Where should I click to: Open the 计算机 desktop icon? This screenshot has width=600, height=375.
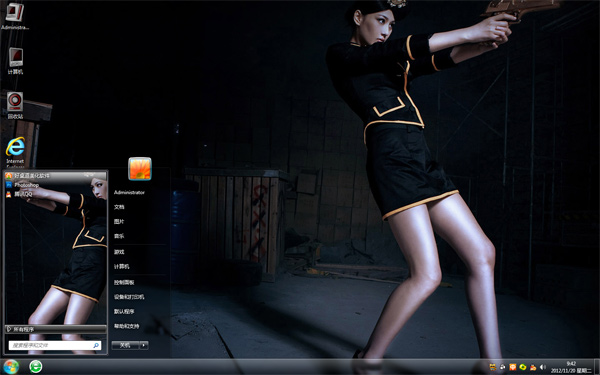tap(15, 61)
